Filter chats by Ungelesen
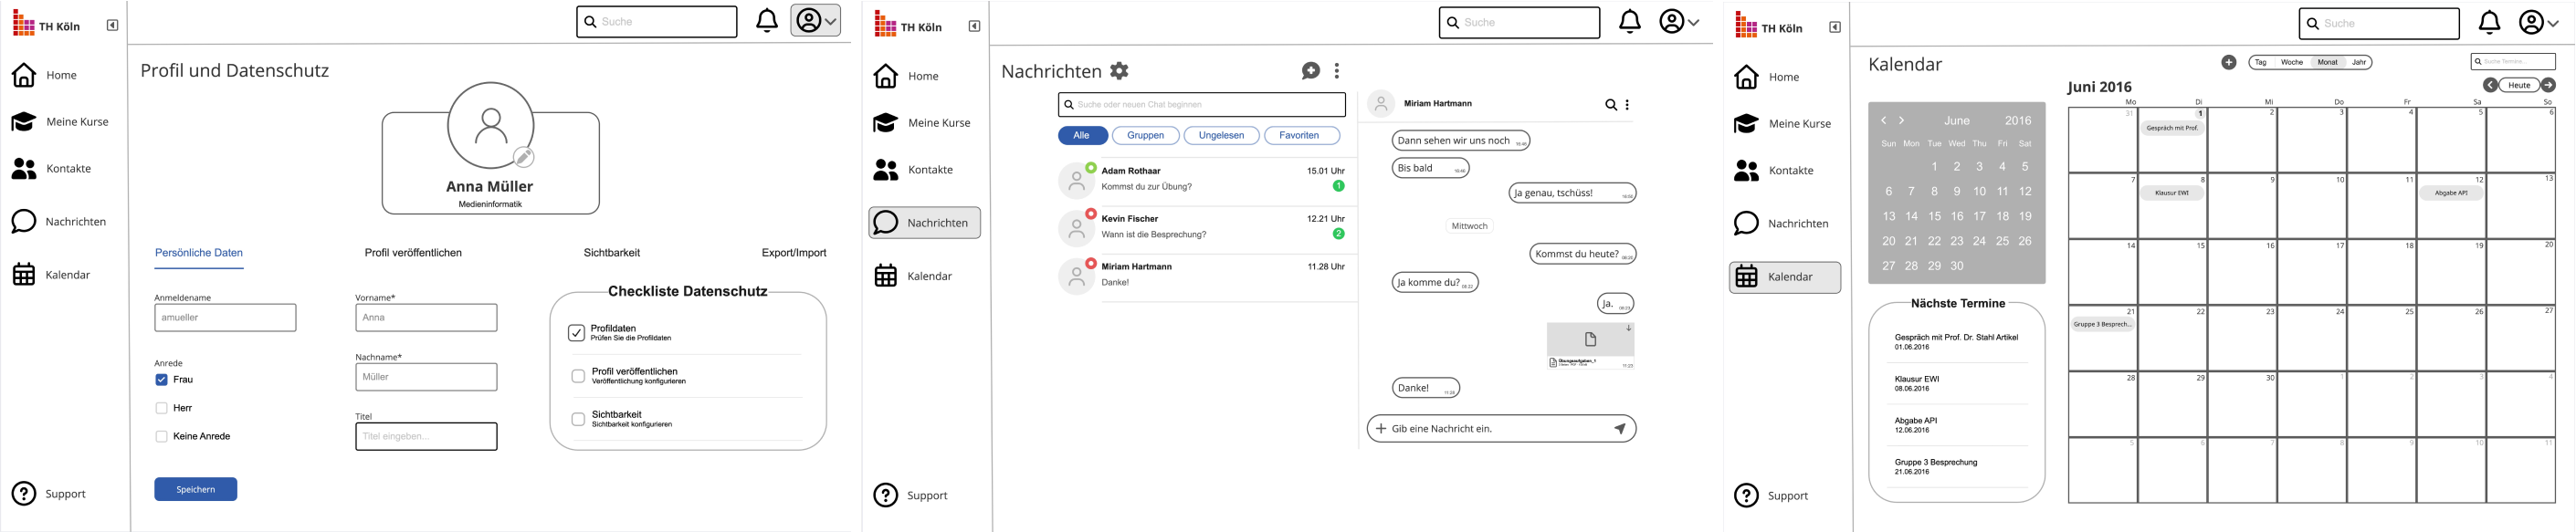This screenshot has width=2576, height=532. point(1221,136)
